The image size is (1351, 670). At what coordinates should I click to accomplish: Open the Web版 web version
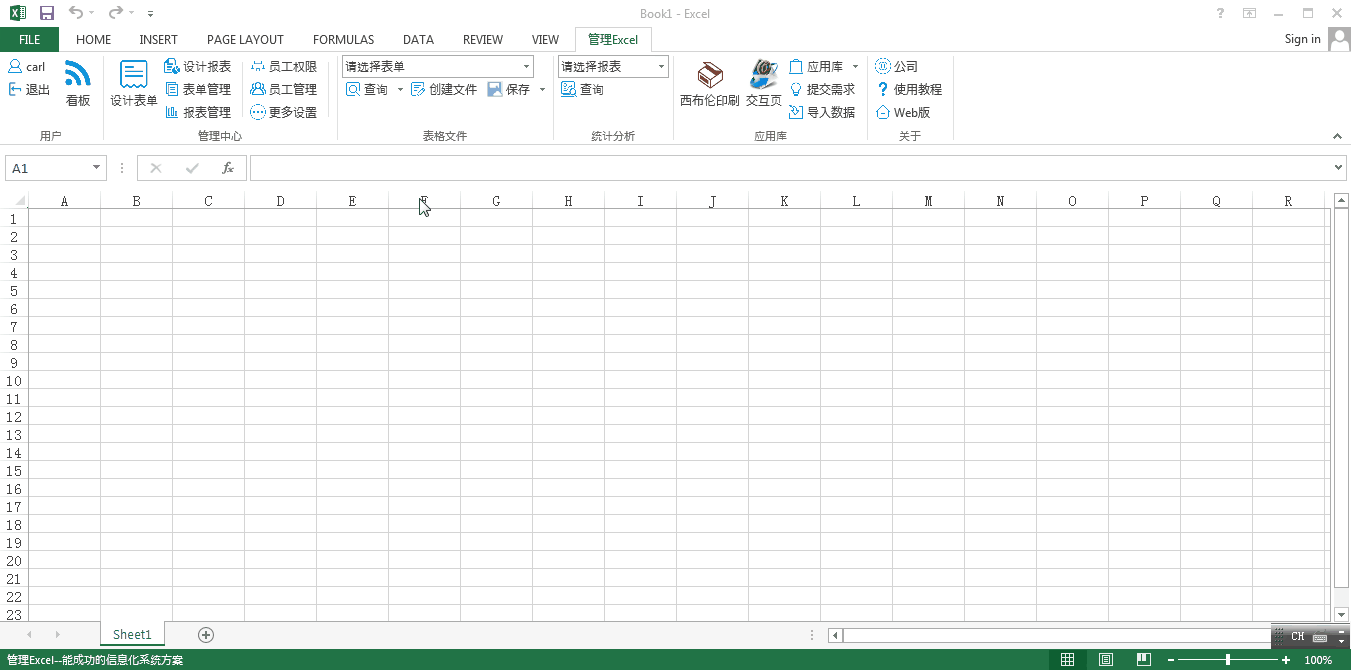coord(903,112)
